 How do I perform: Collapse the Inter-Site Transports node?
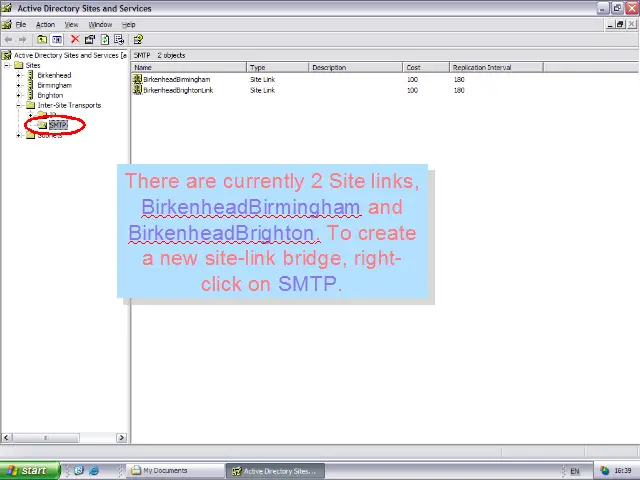19,105
